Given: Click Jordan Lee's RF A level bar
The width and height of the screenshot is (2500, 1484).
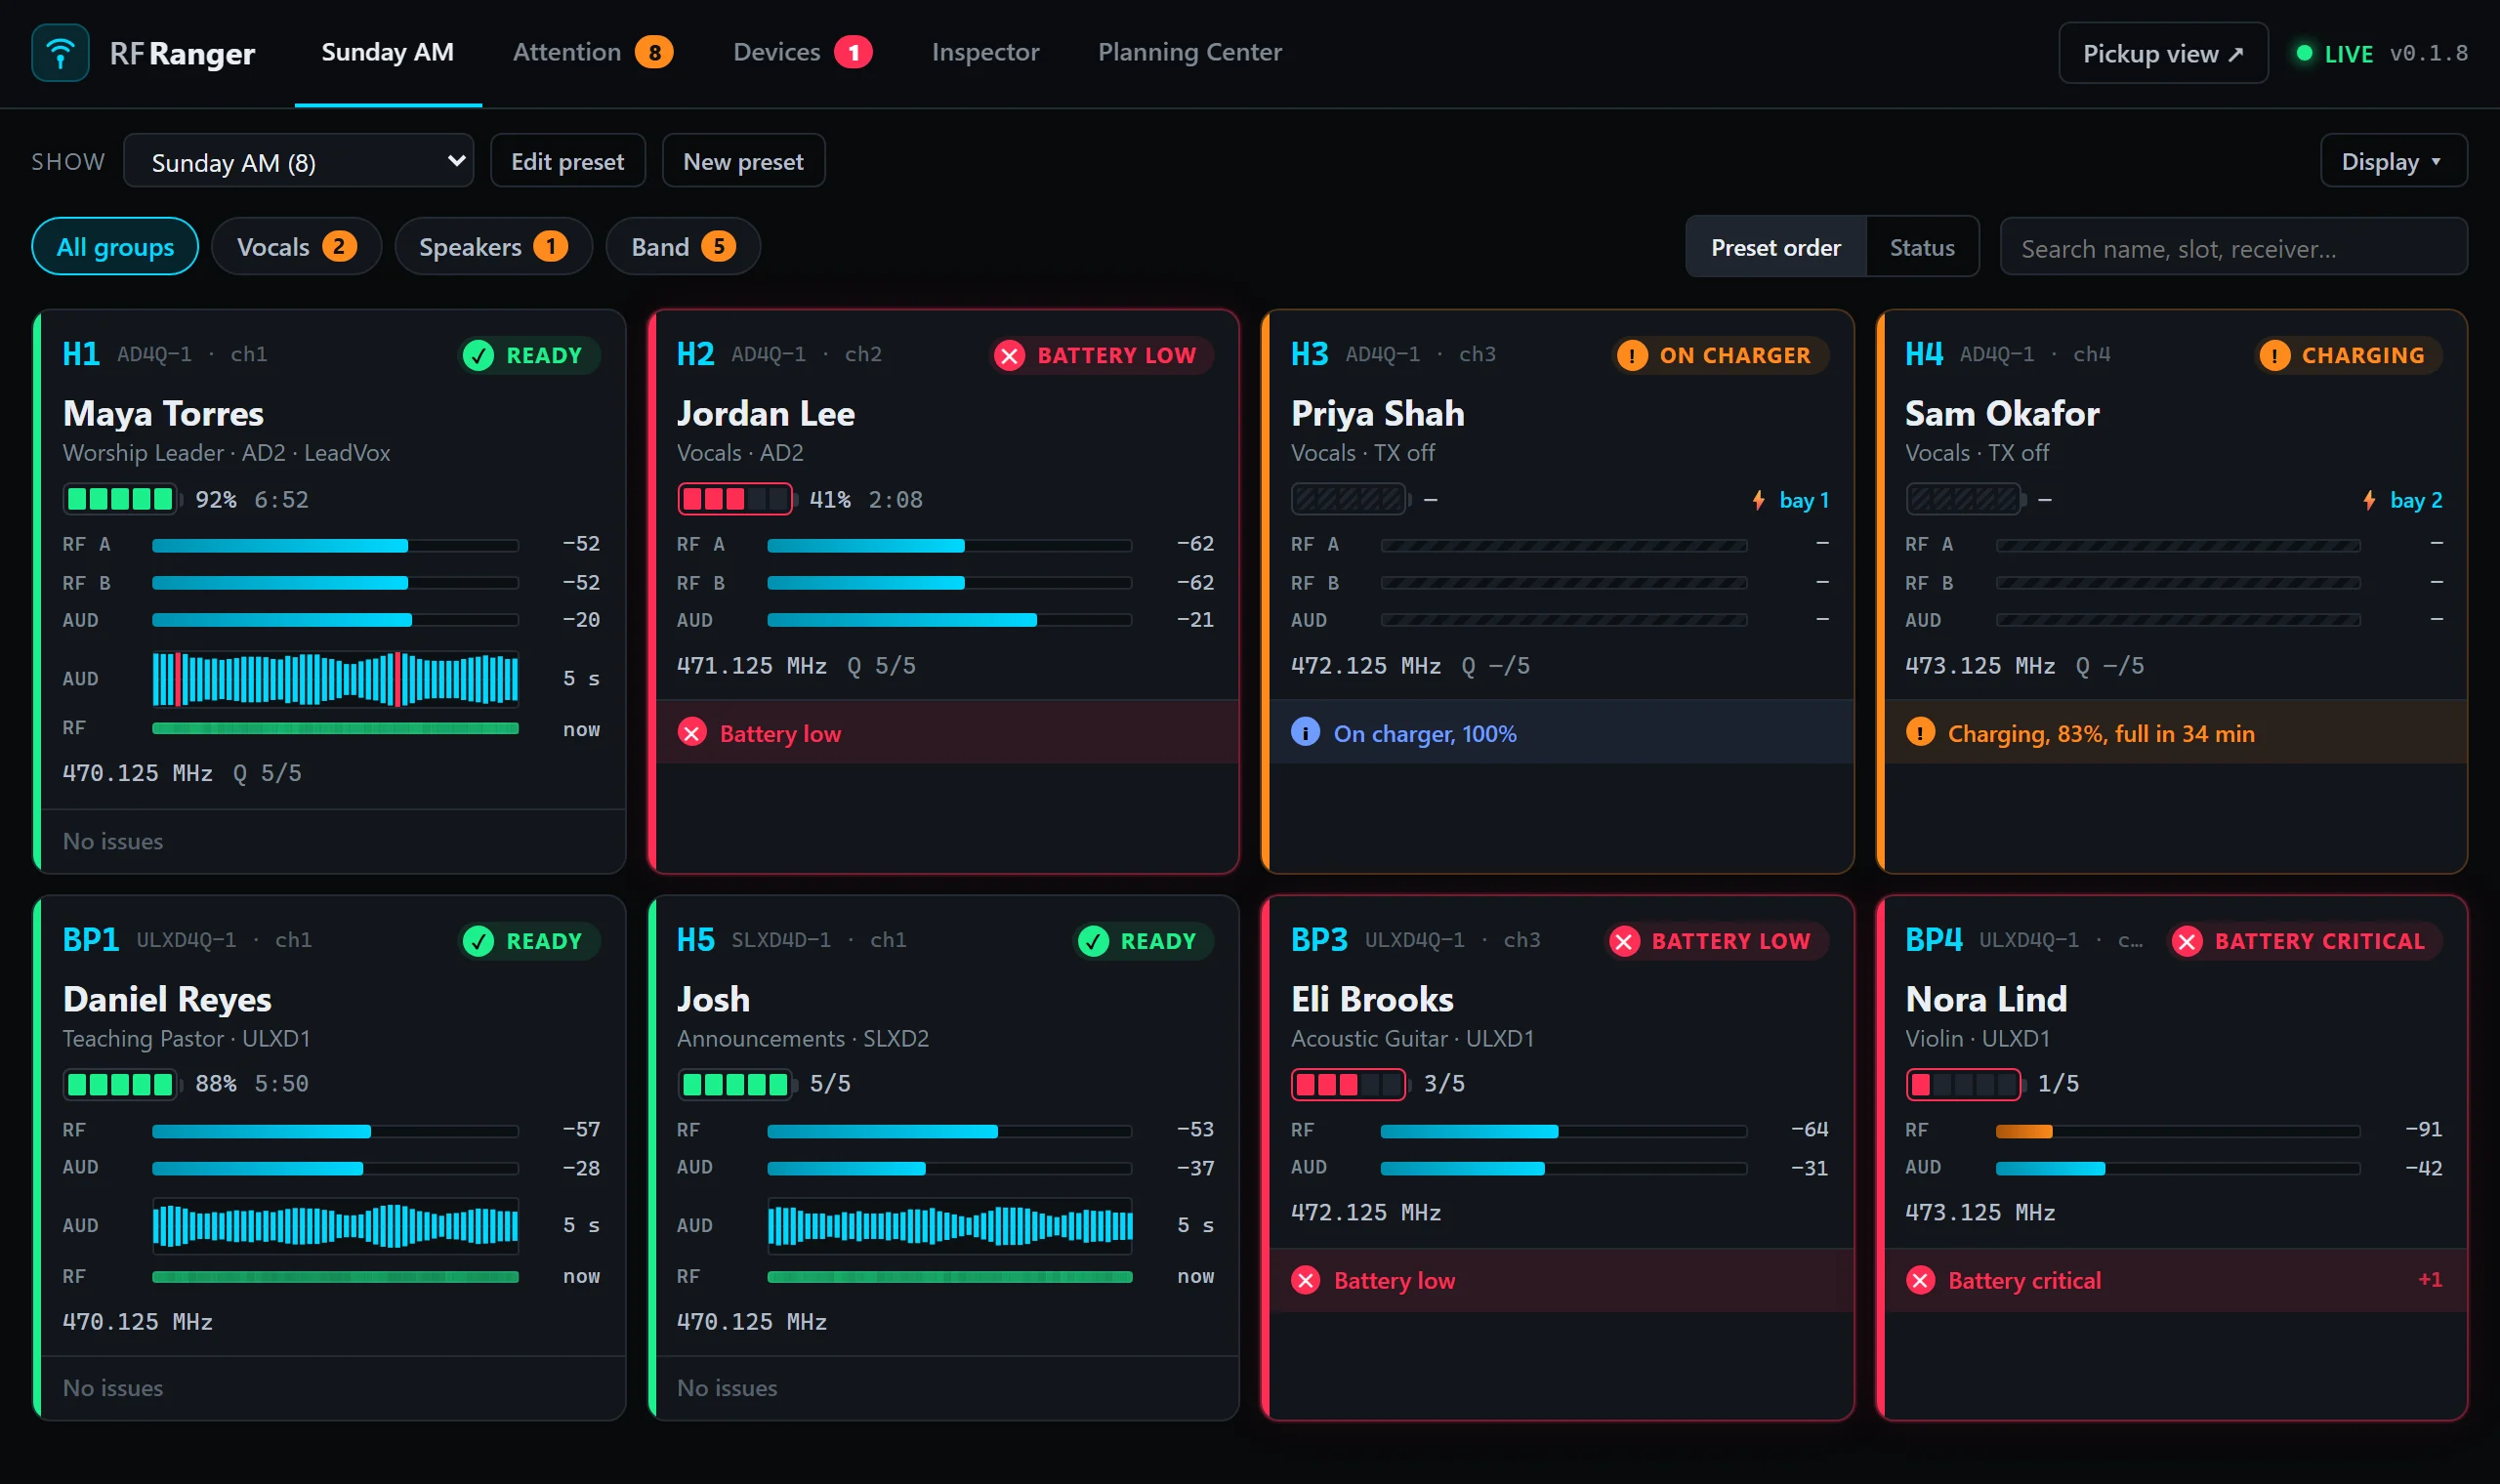Looking at the screenshot, I should (949, 546).
